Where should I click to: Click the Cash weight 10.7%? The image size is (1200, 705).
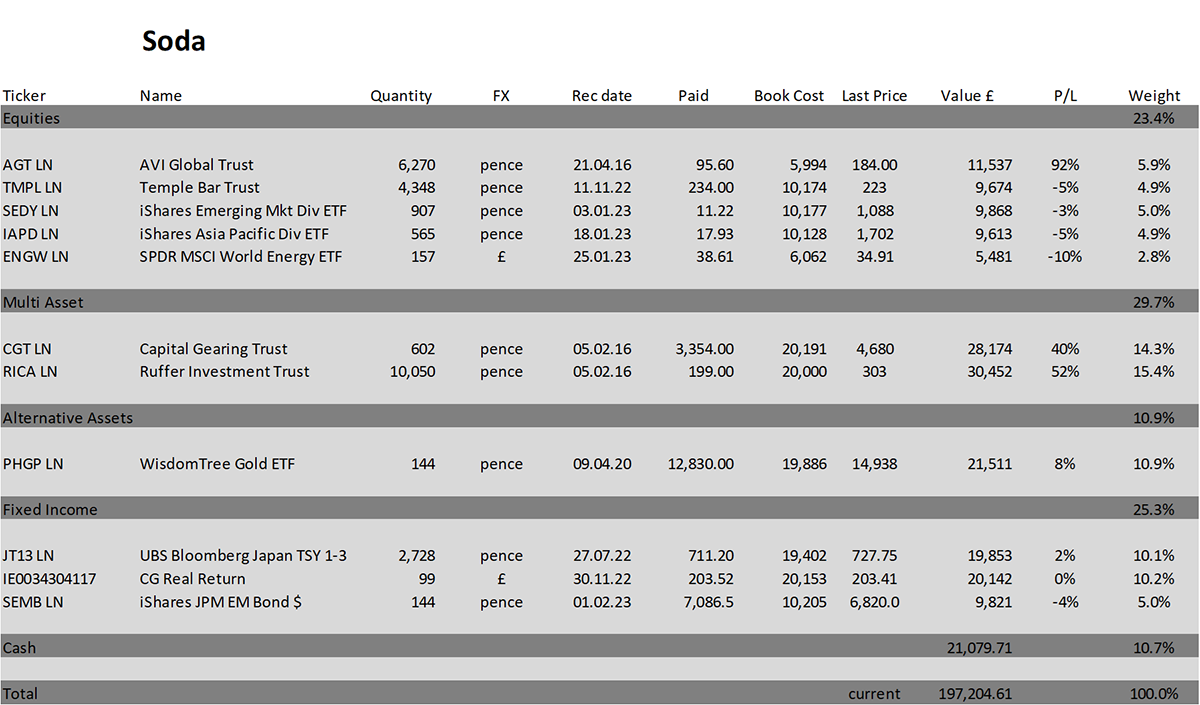(1154, 648)
